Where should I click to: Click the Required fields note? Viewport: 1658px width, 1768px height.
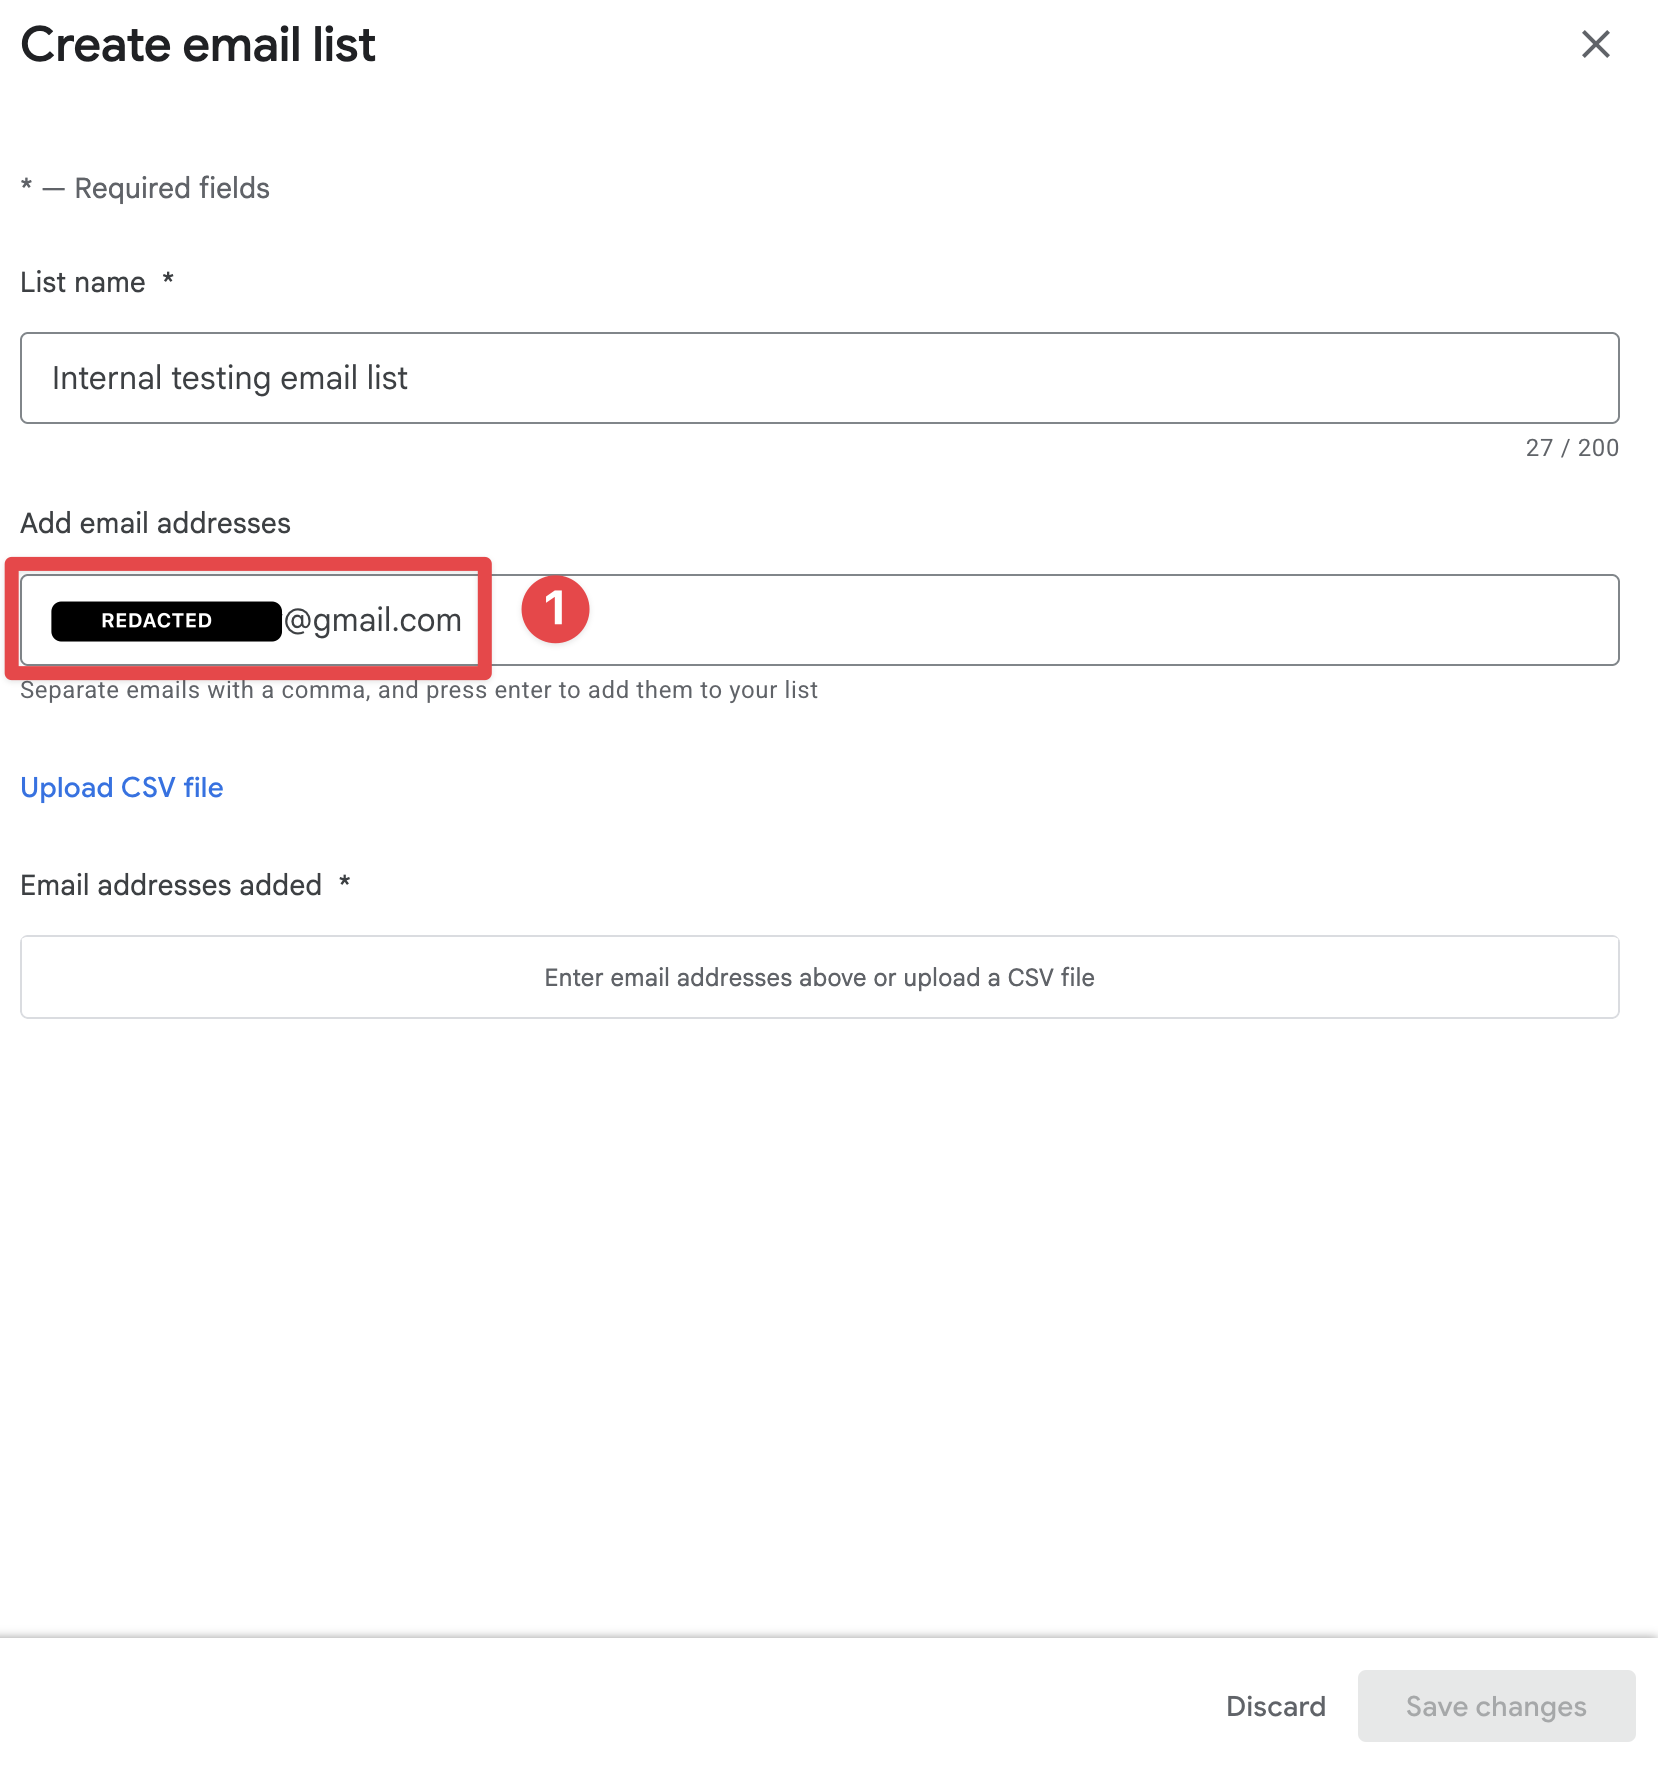pos(145,188)
